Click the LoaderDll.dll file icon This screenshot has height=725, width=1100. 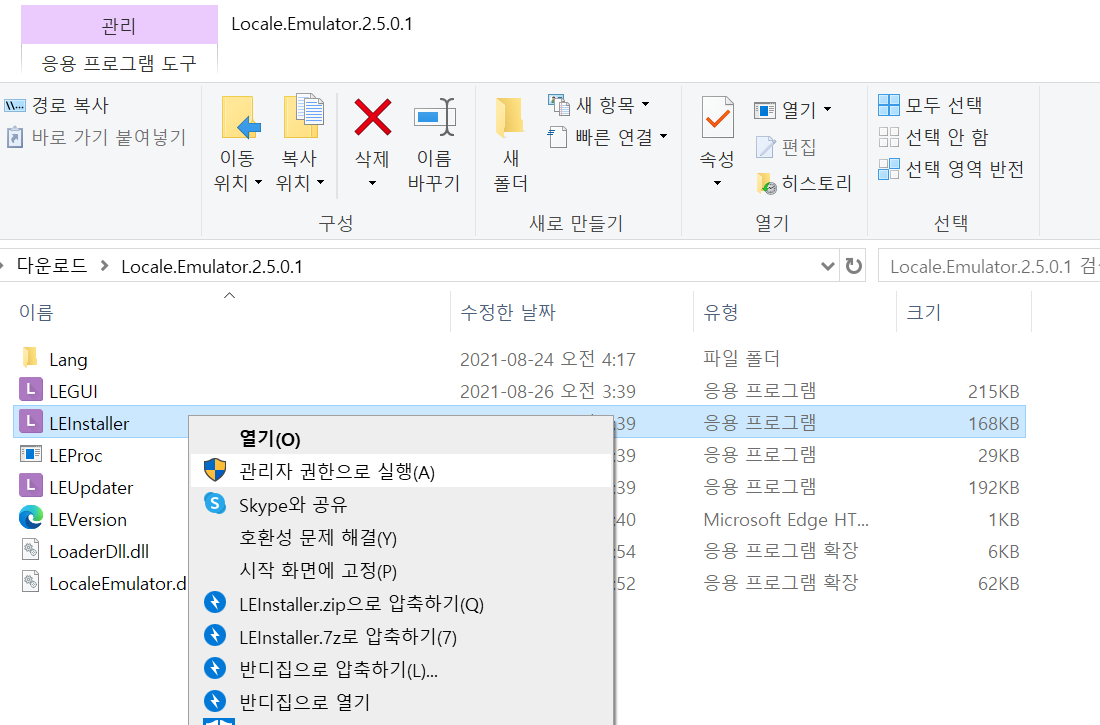point(30,550)
